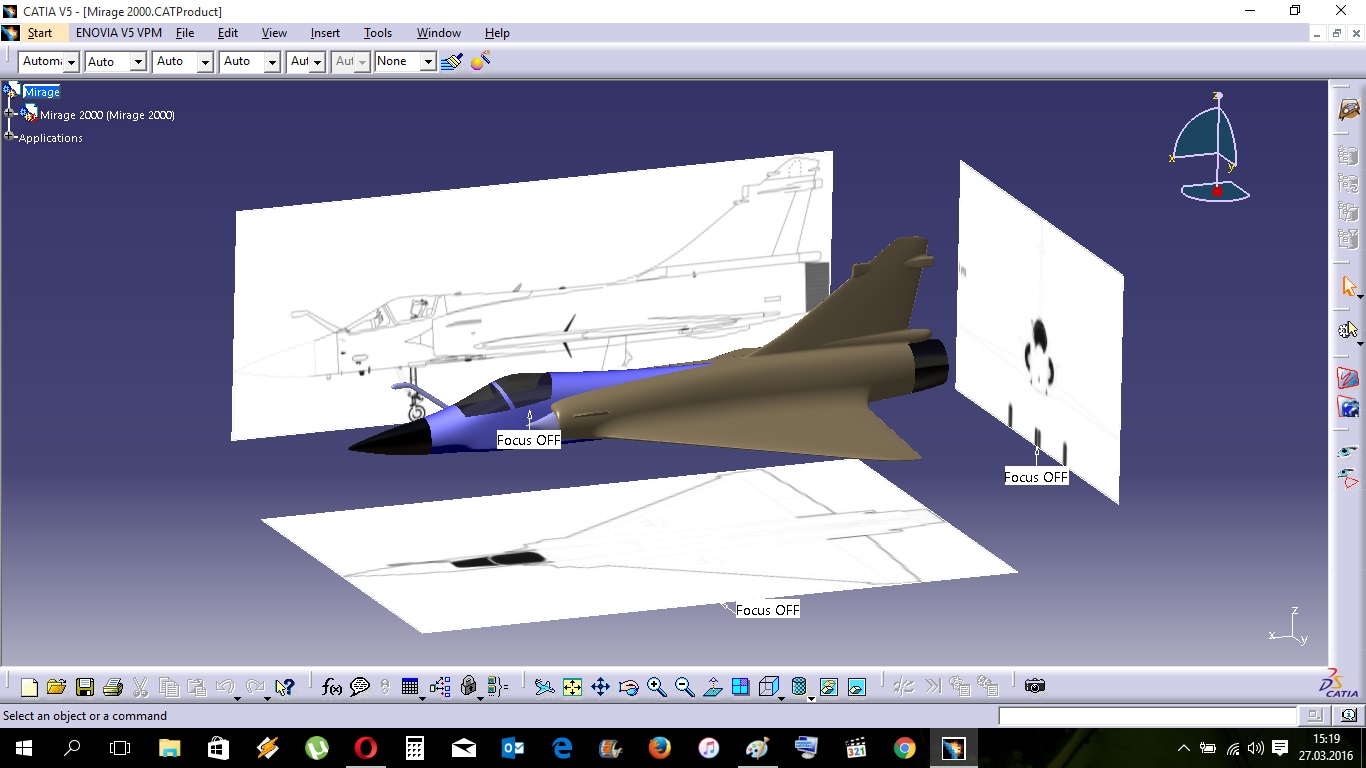Viewport: 1366px width, 768px height.
Task: Open the Insert menu
Action: click(x=325, y=33)
